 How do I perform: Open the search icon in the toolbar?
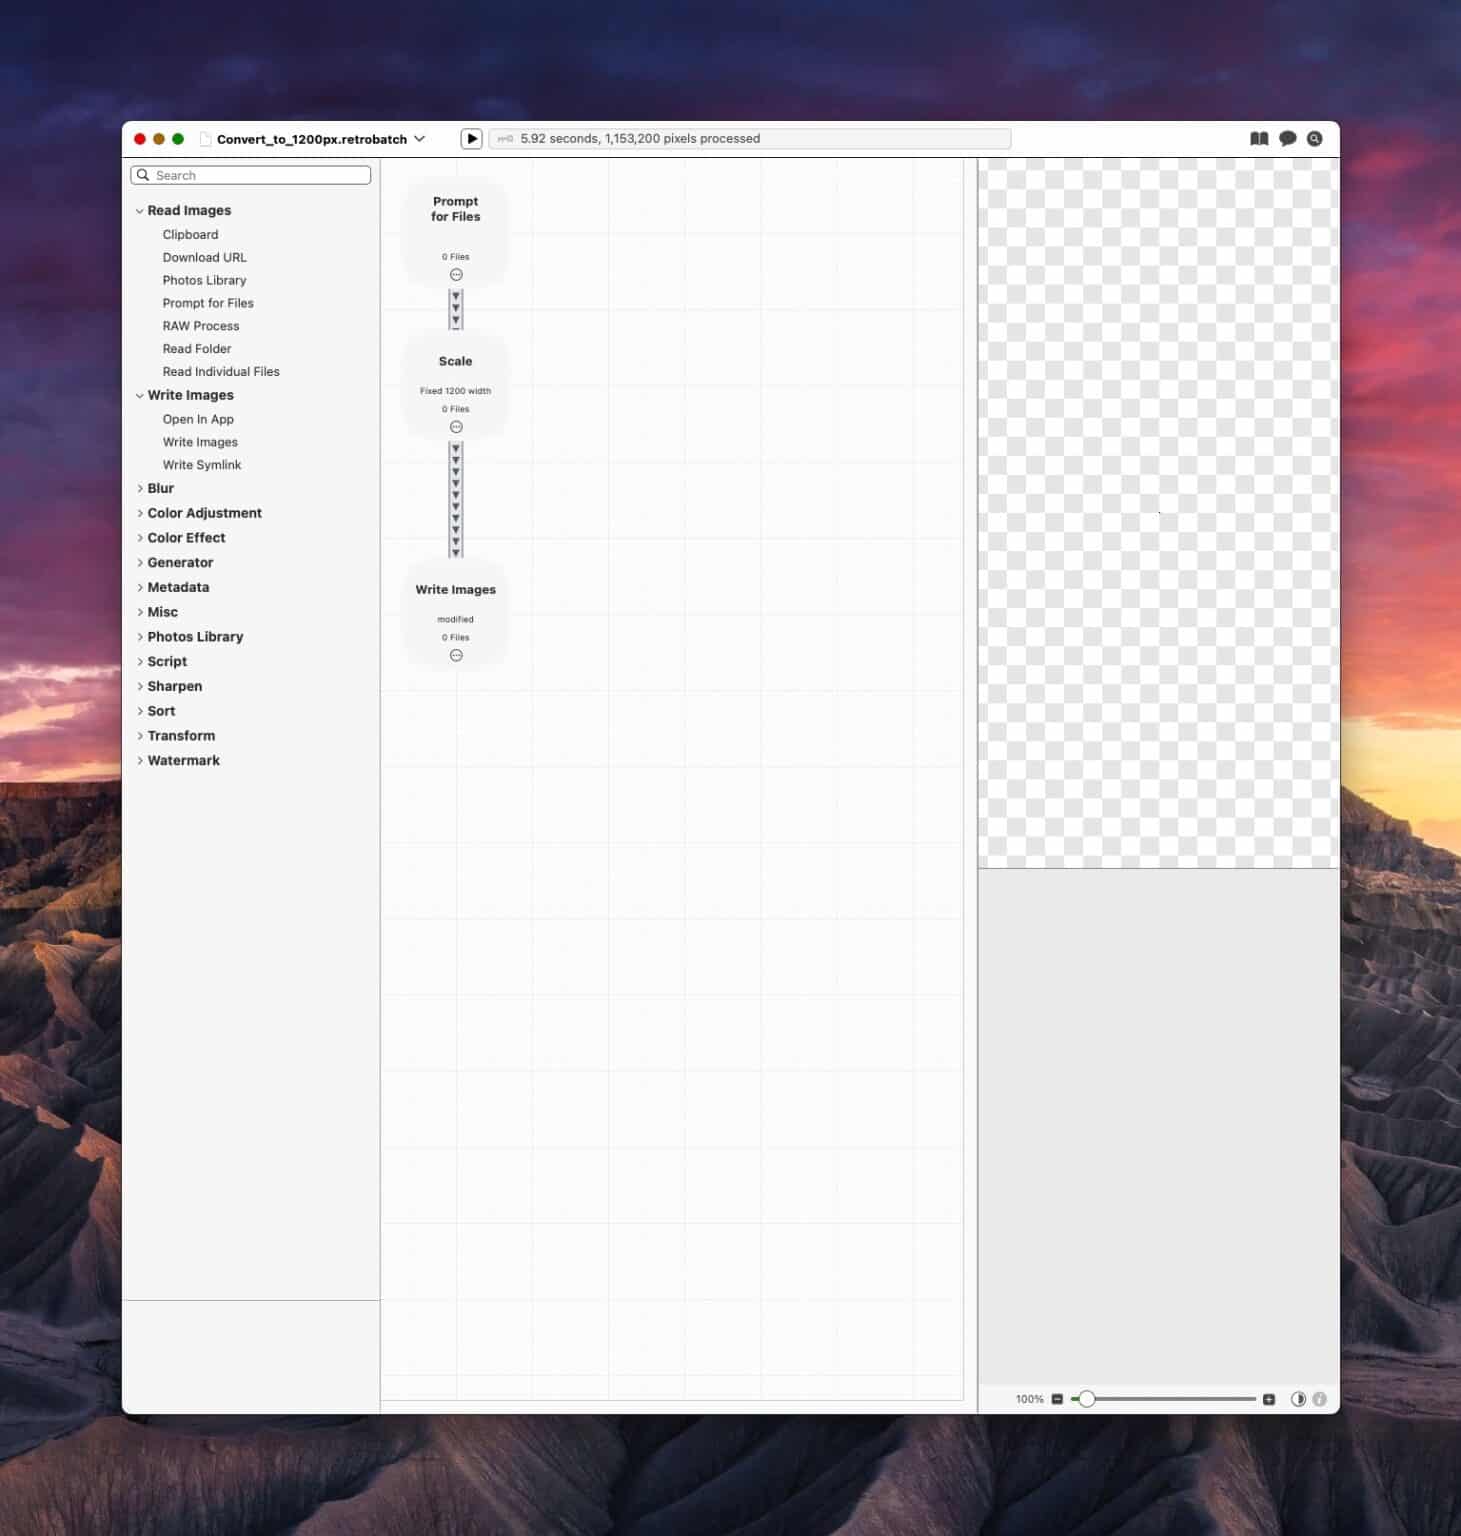(1315, 138)
